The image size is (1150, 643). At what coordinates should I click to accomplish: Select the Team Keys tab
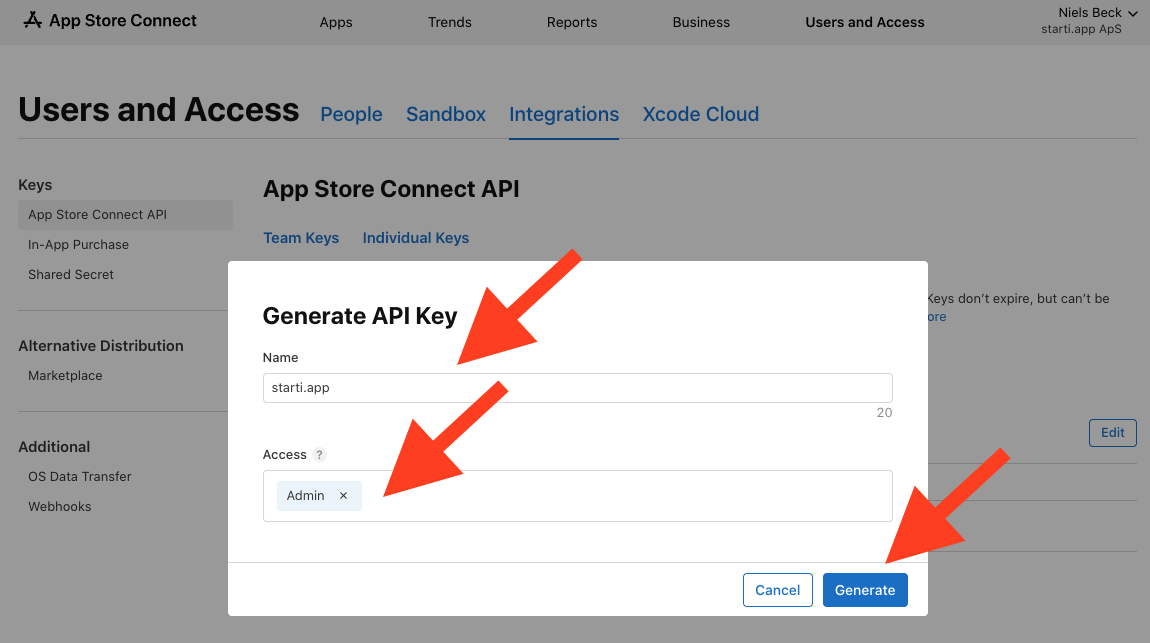click(301, 238)
